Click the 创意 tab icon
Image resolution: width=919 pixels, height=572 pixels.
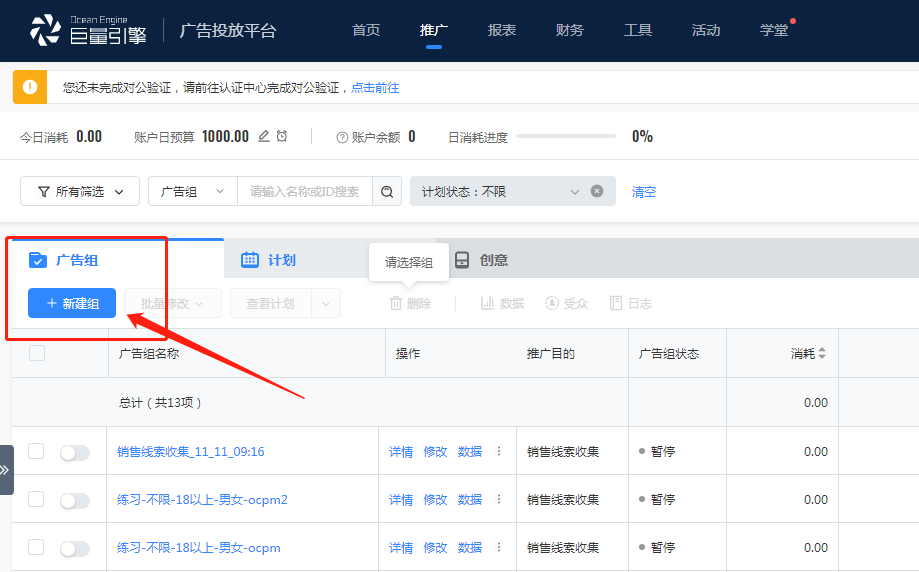point(462,260)
